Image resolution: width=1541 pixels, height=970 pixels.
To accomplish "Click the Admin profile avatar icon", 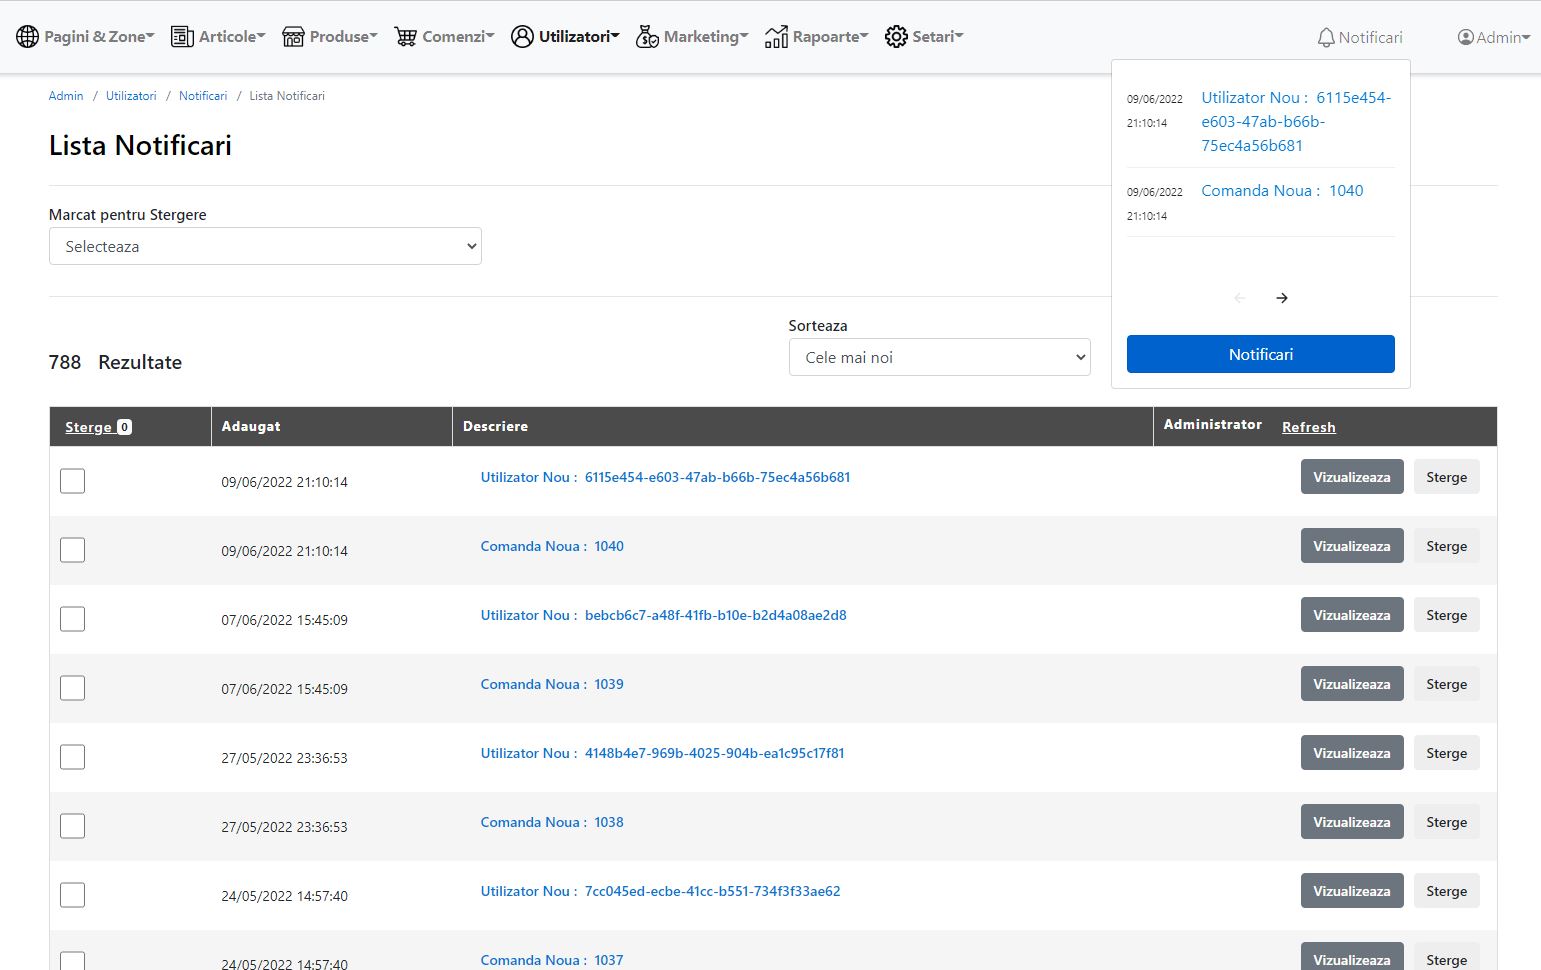I will [1466, 37].
